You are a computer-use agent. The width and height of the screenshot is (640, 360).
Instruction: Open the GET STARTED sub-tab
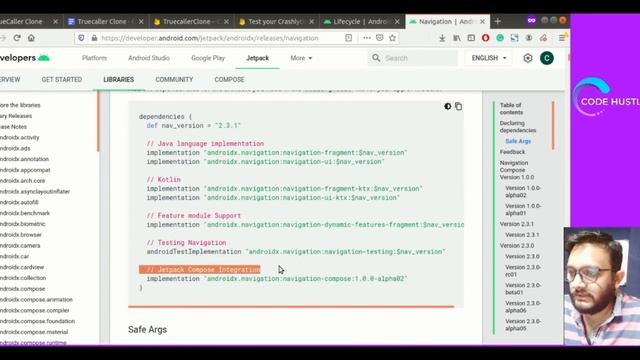click(x=62, y=80)
